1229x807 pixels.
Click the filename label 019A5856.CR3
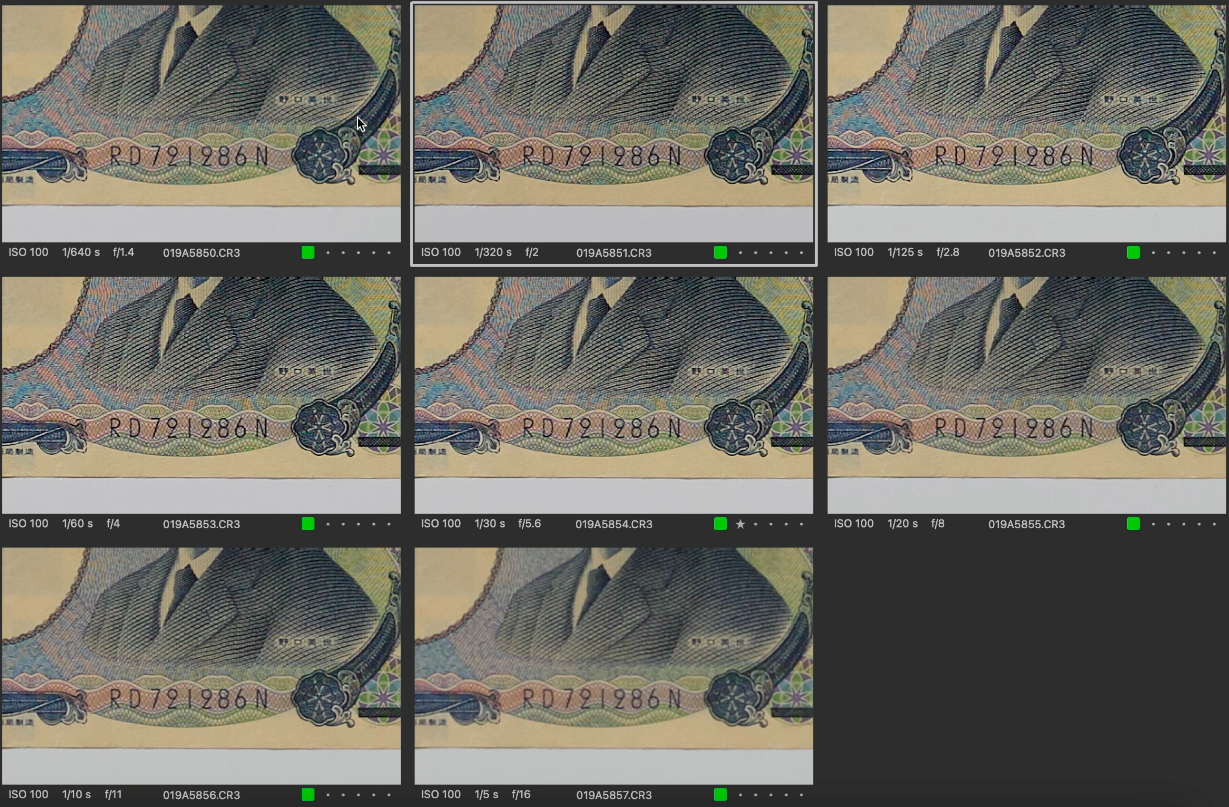click(x=201, y=795)
